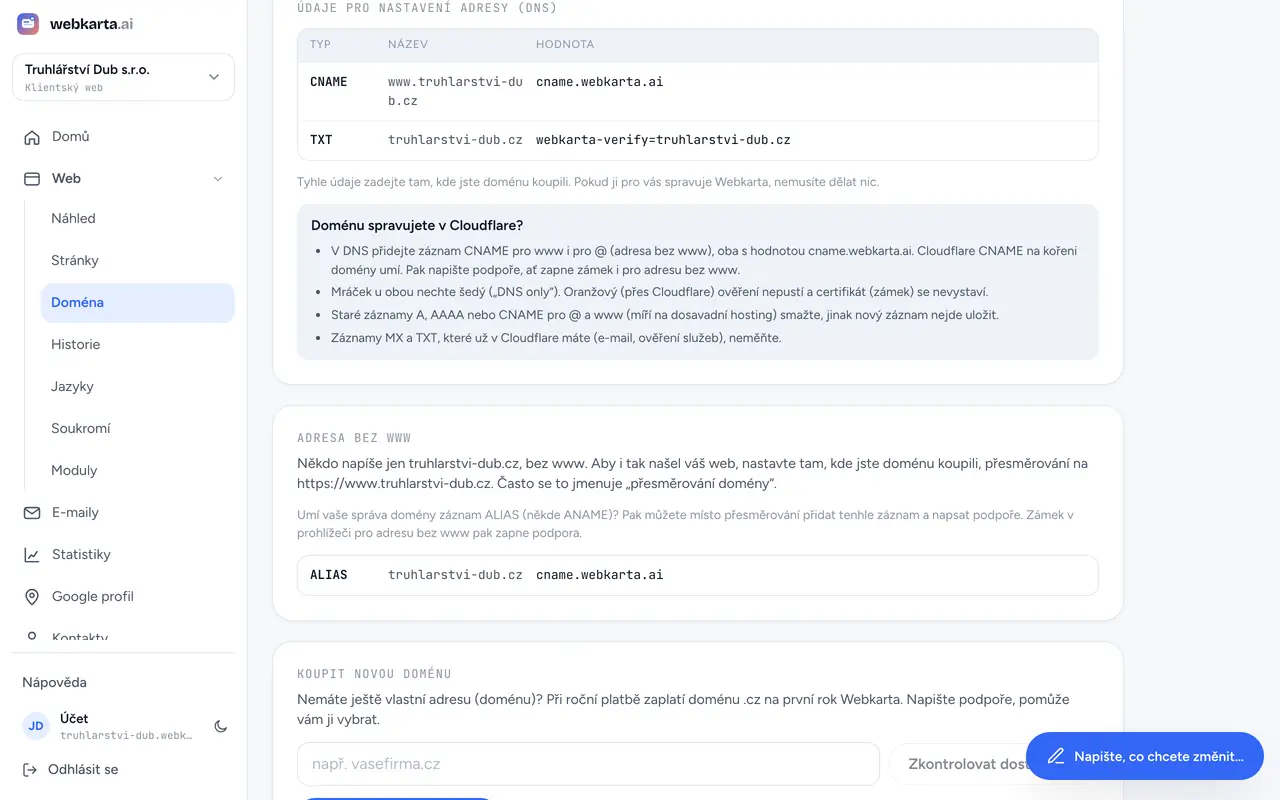Click the Odhlásit se logout icon
The image size is (1280, 800).
(30, 770)
